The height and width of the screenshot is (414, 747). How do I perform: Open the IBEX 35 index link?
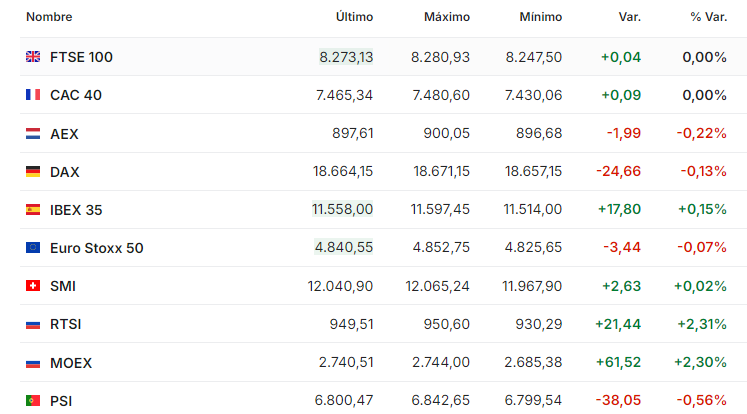(x=76, y=210)
